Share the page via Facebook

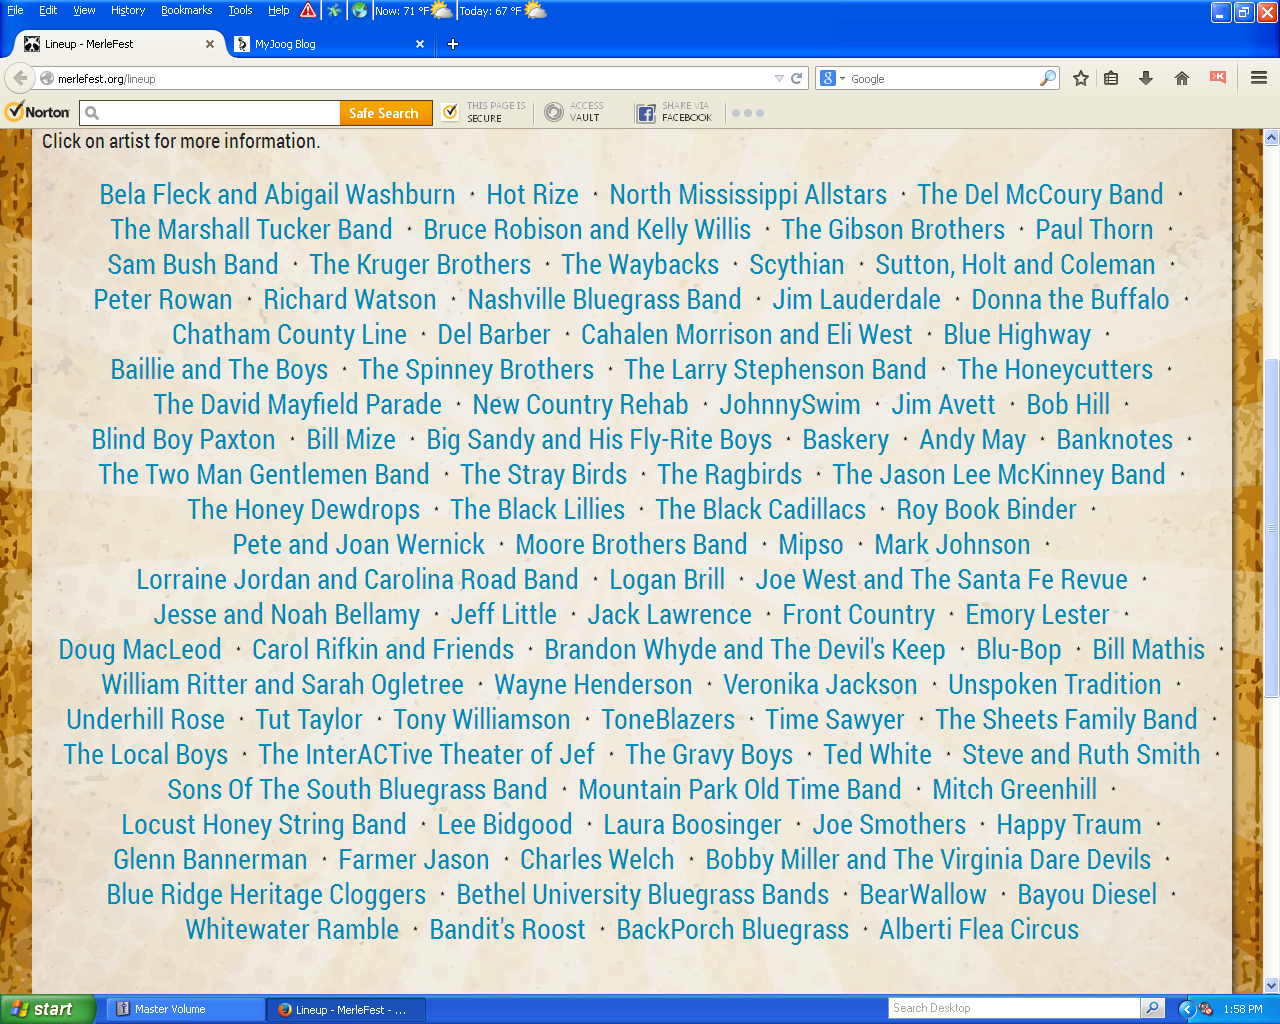(x=675, y=112)
